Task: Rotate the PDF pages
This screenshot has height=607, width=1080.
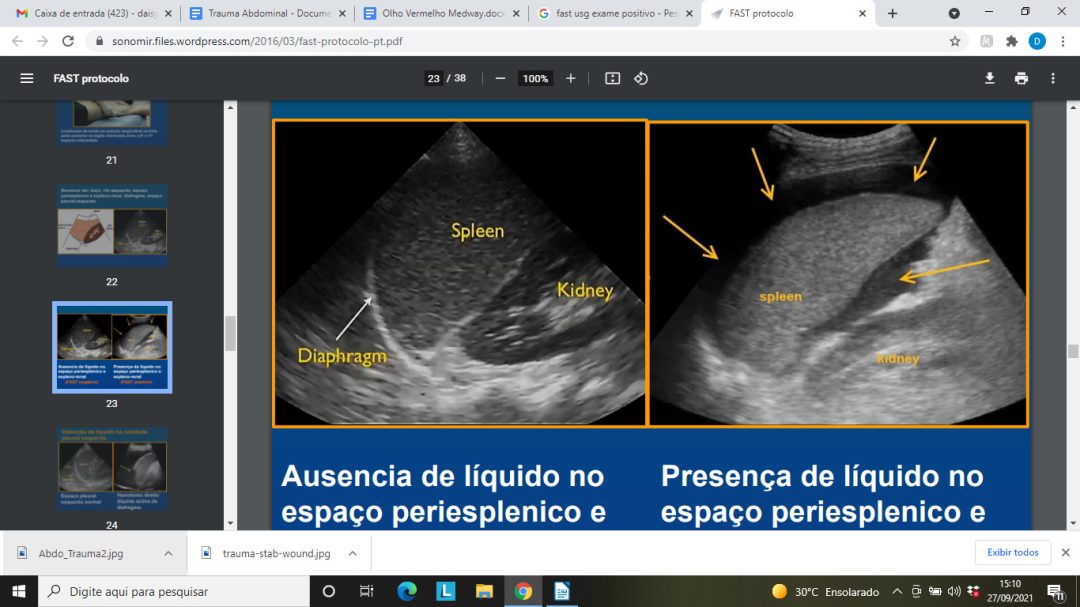Action: click(643, 78)
